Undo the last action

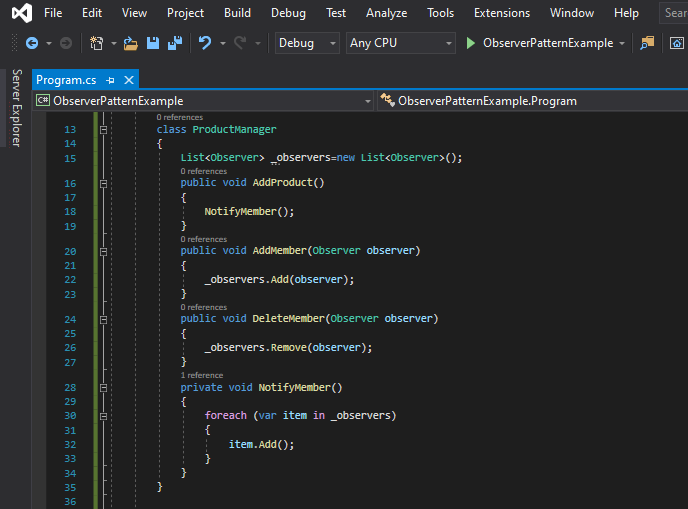pyautogui.click(x=205, y=43)
